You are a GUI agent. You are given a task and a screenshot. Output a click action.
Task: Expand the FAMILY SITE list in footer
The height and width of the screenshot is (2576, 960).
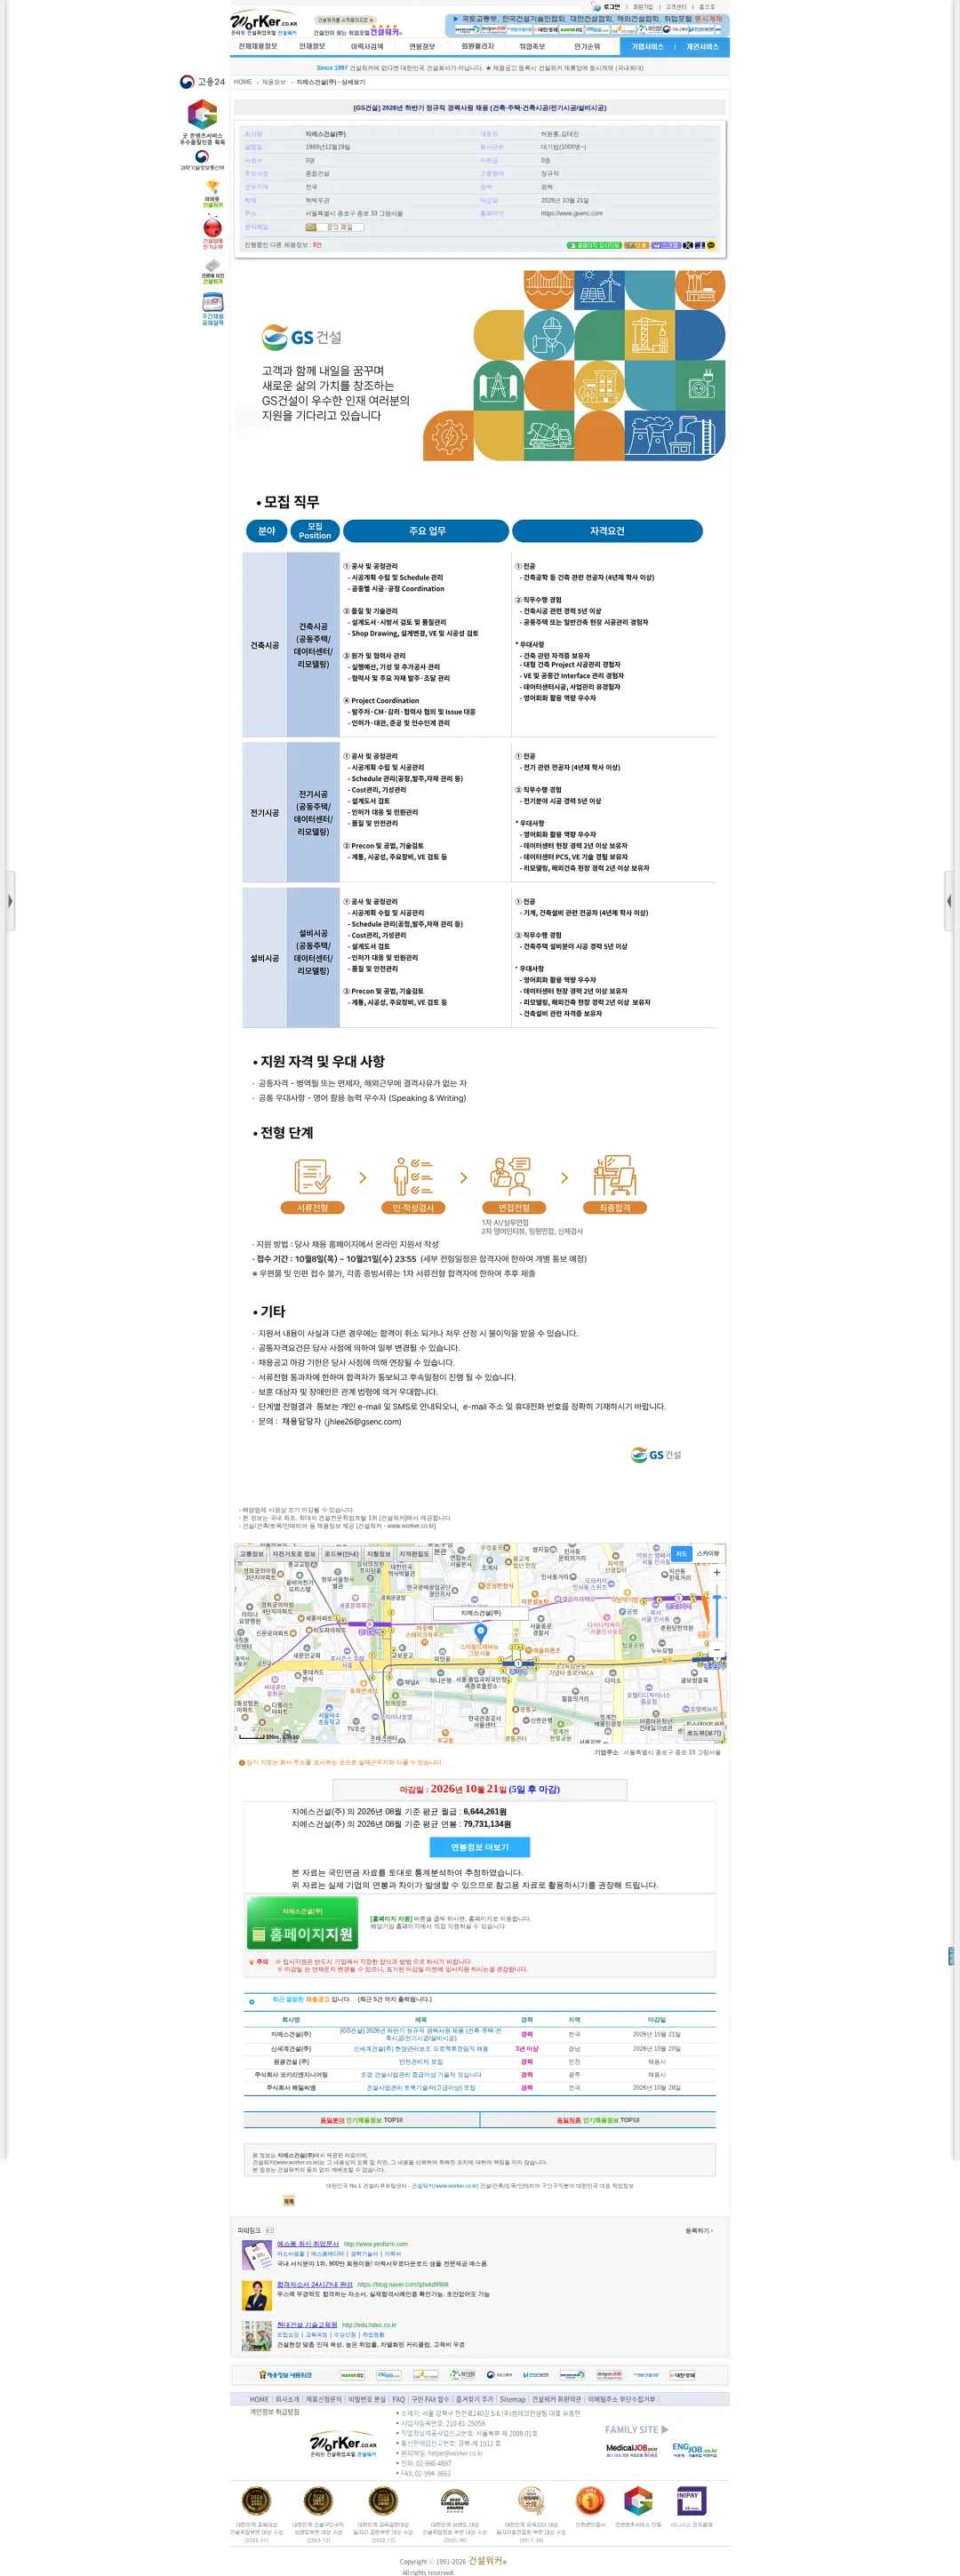637,2429
